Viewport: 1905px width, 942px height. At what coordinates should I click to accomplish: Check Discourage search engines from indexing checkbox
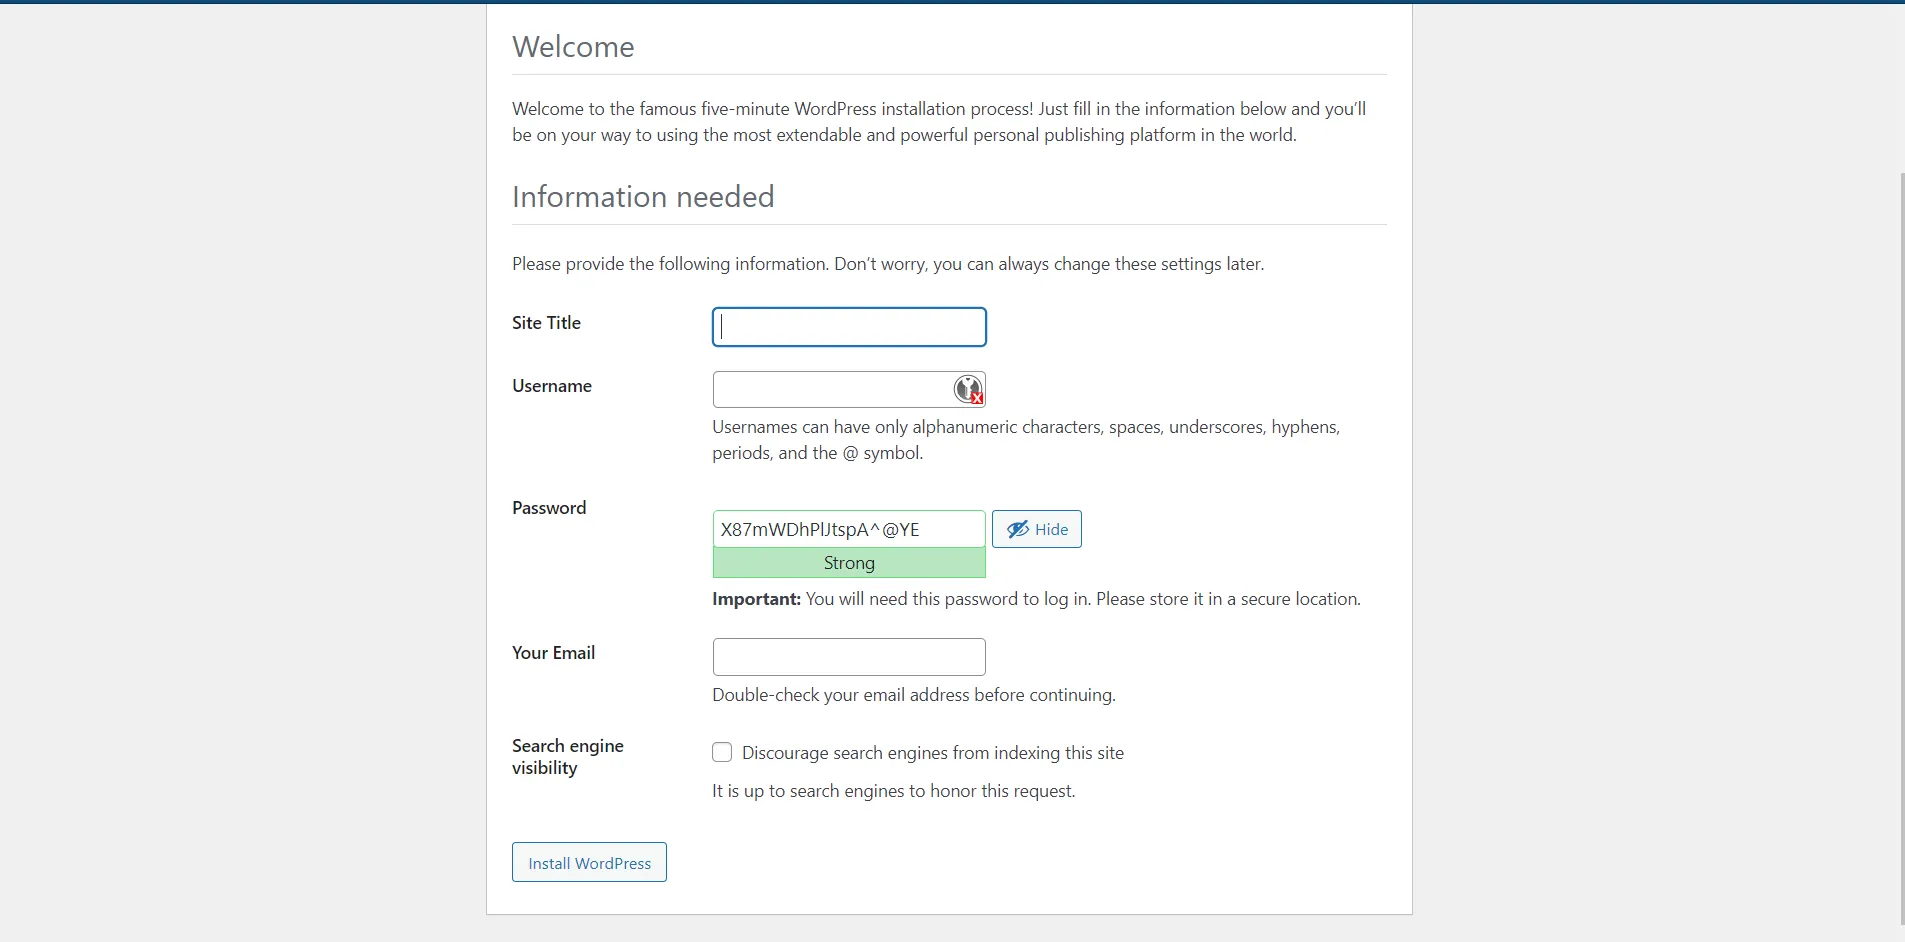(x=722, y=752)
